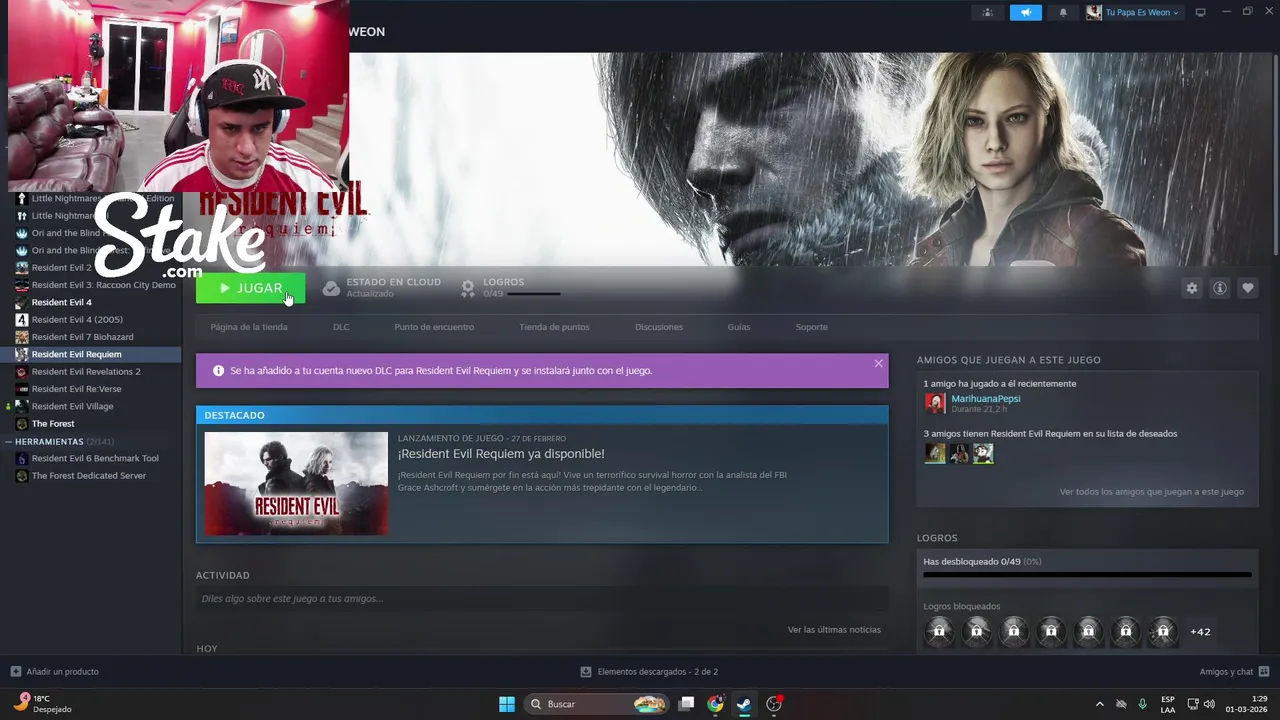Screen dimensions: 1280x720
Task: Open the +42 more achievements link
Action: (1200, 632)
